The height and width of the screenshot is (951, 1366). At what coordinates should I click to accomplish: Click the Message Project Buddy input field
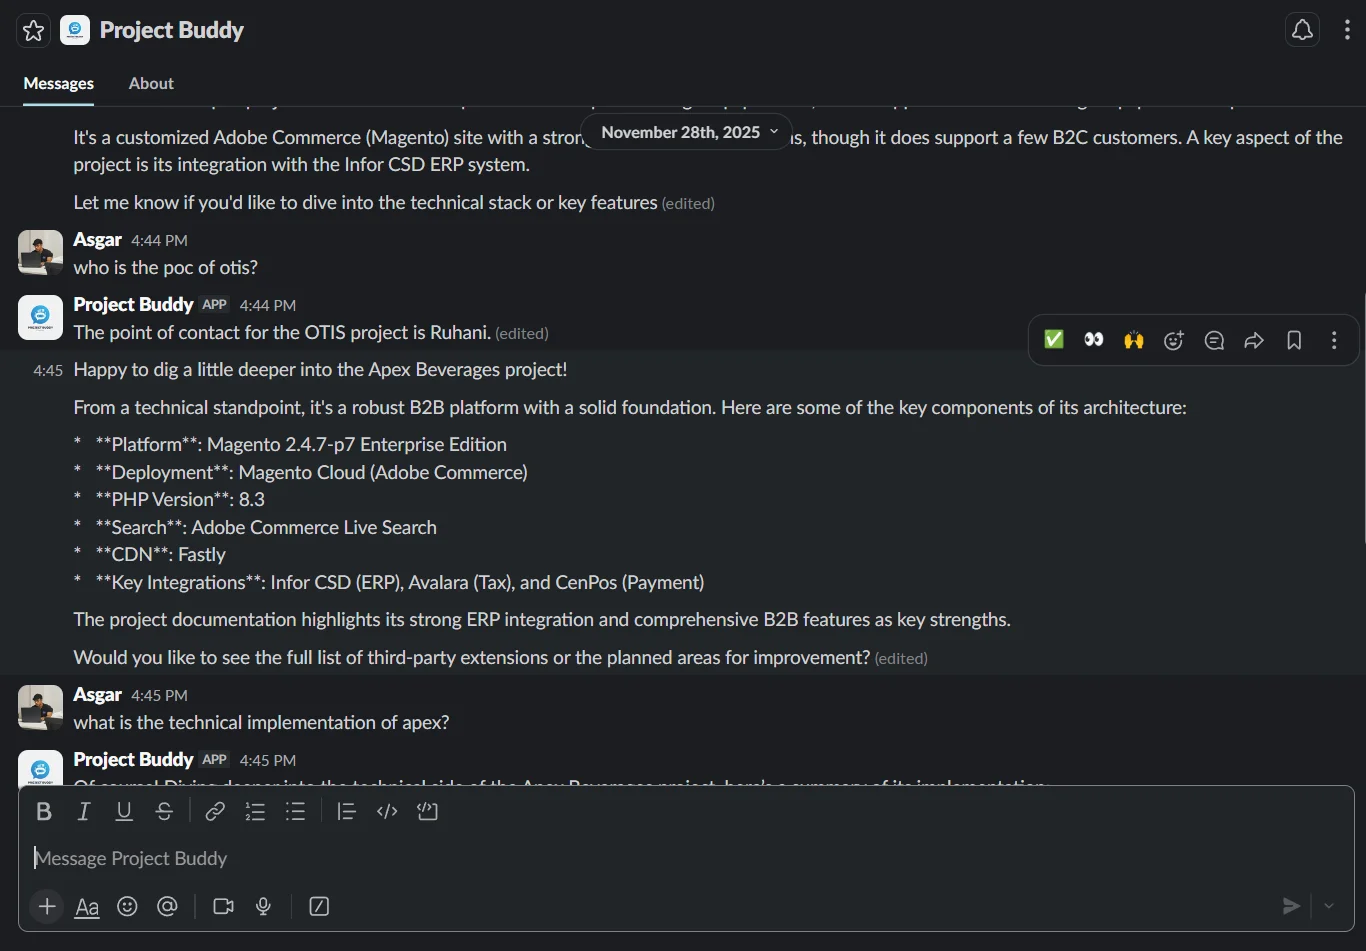(686, 858)
